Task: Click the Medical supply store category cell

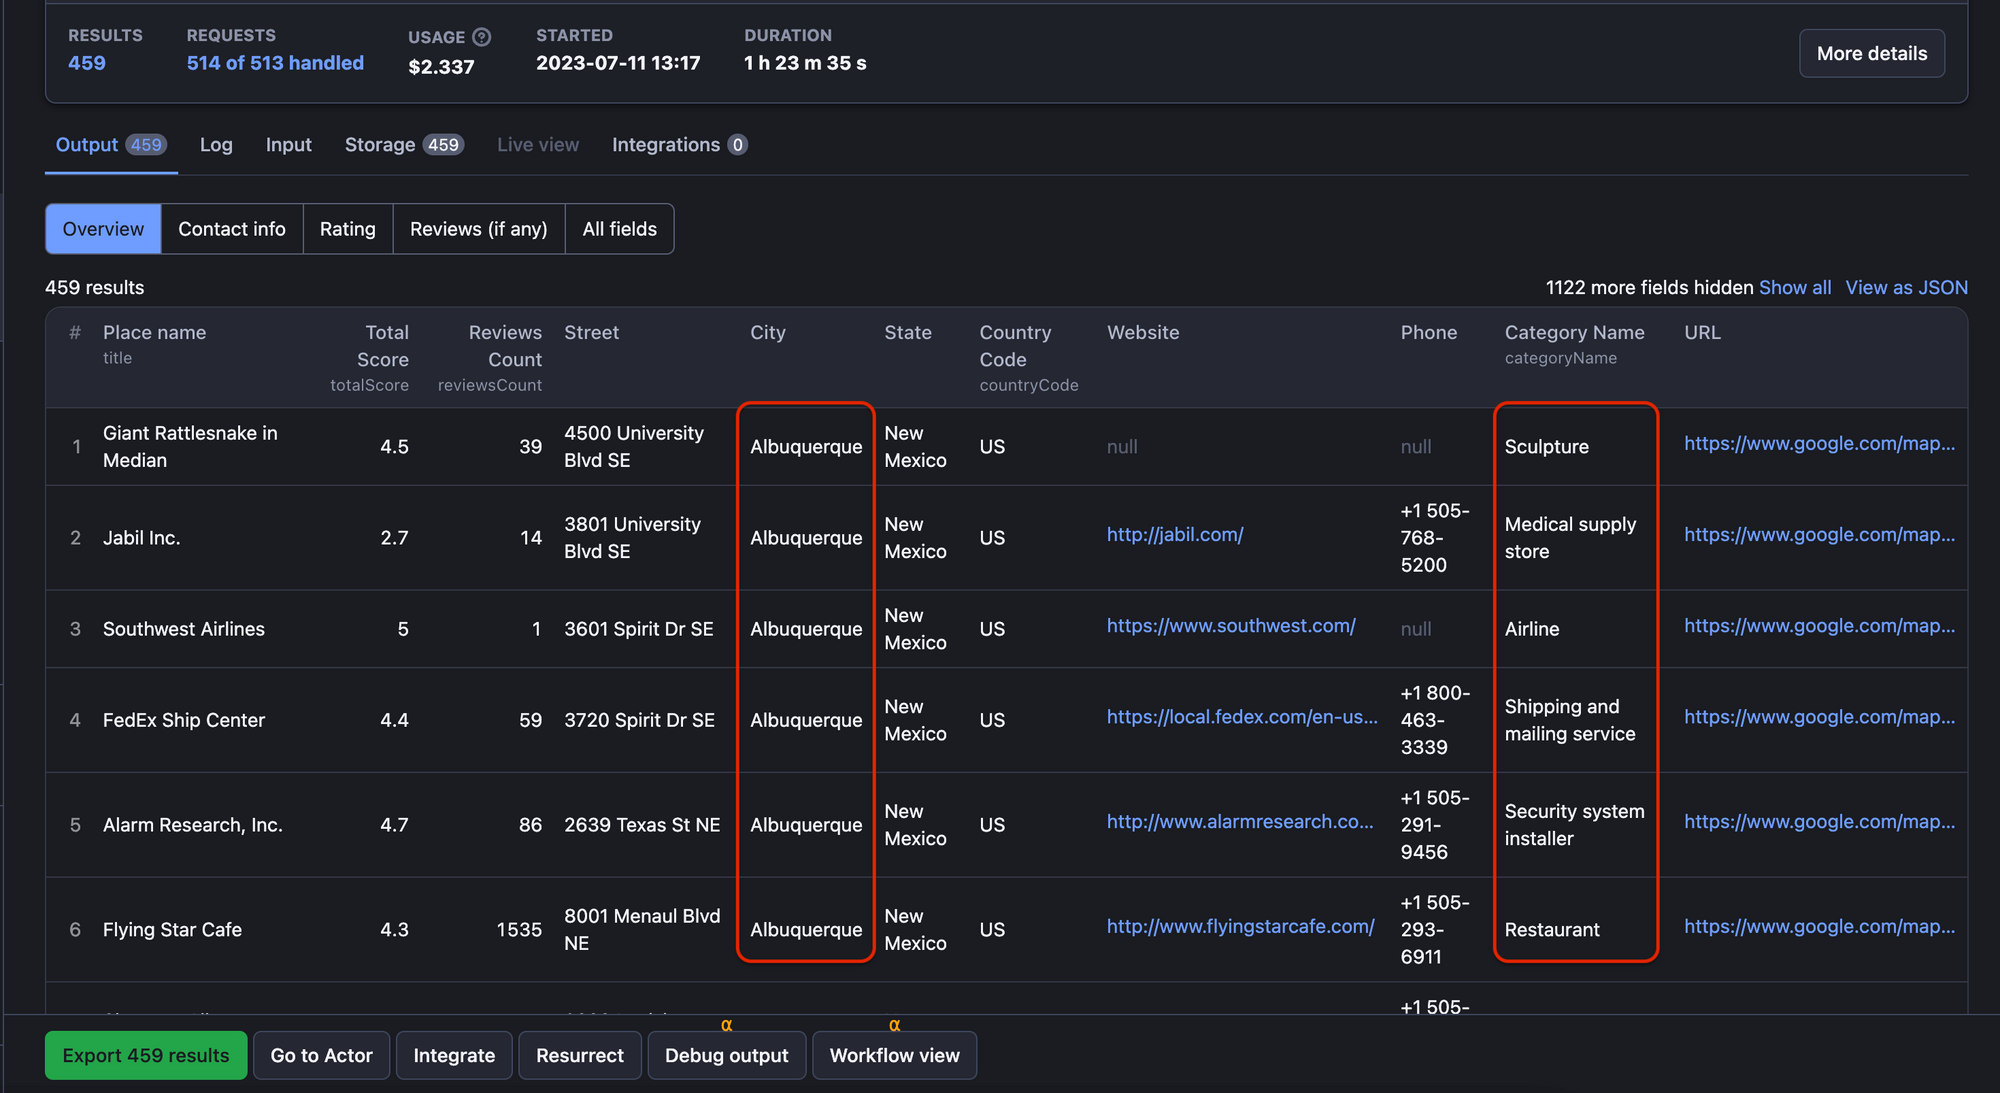Action: pos(1570,538)
